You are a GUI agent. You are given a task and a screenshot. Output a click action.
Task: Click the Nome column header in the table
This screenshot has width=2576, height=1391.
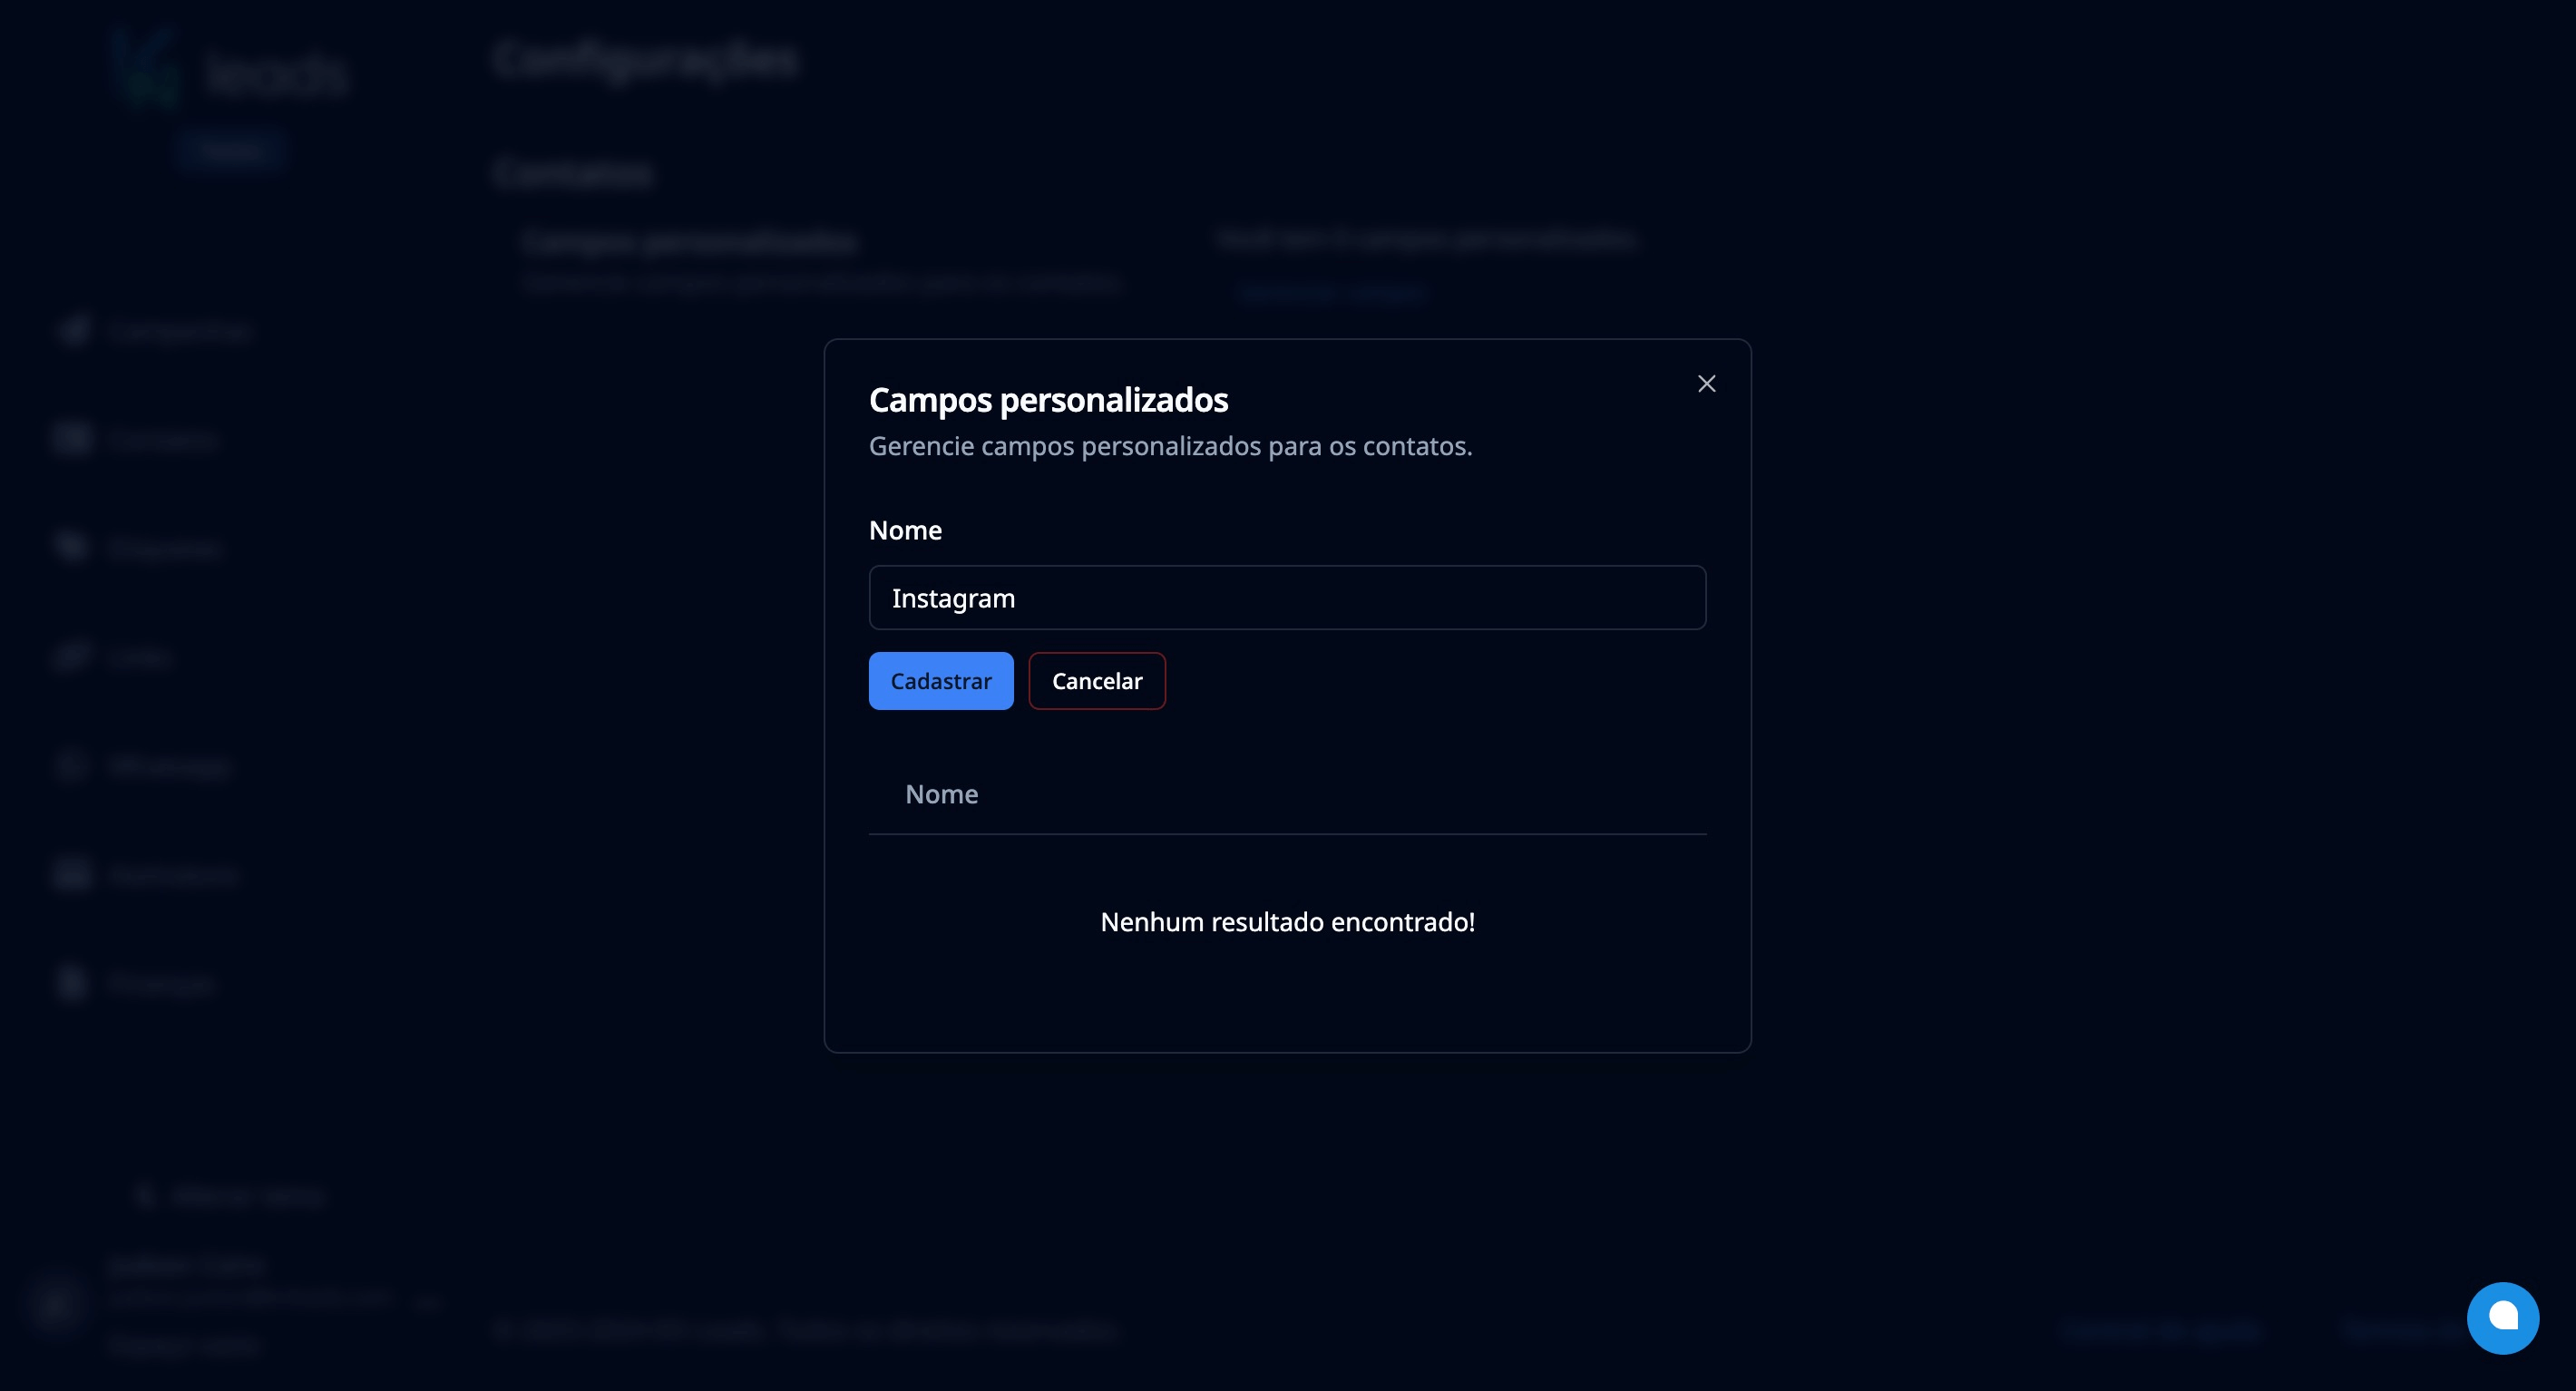point(941,793)
